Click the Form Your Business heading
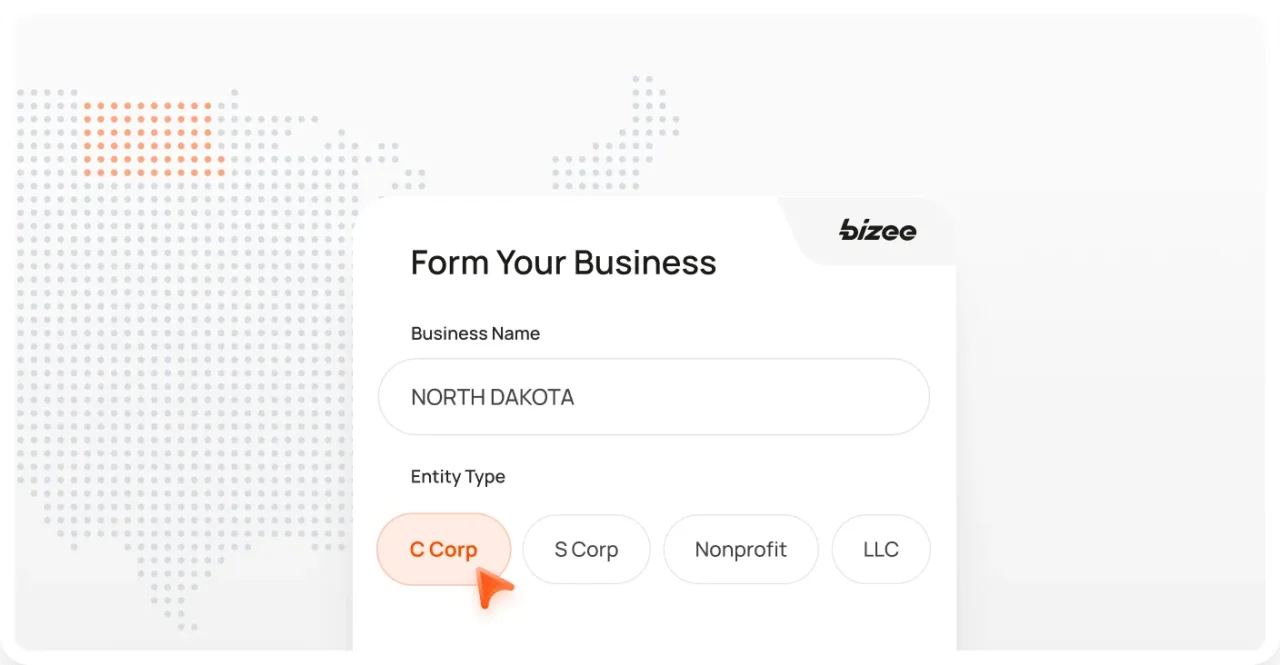The width and height of the screenshot is (1280, 665). tap(563, 262)
